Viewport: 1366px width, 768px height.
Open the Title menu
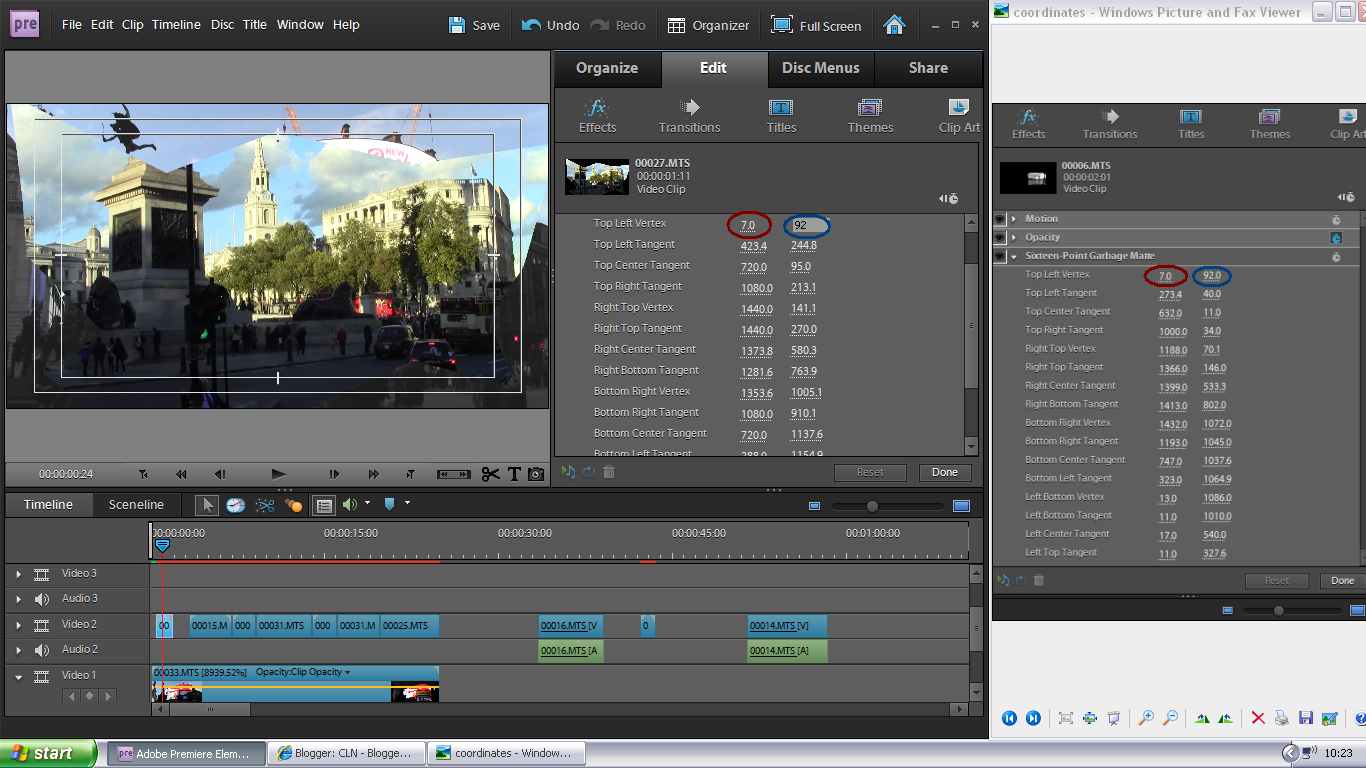255,25
